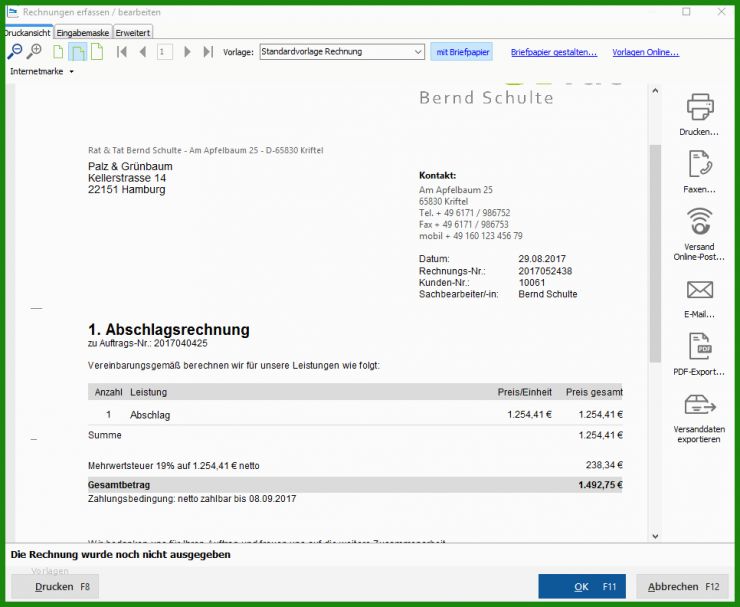Screen dimensions: 740x607
Task: Click the PDF-Export icon
Action: tap(699, 346)
